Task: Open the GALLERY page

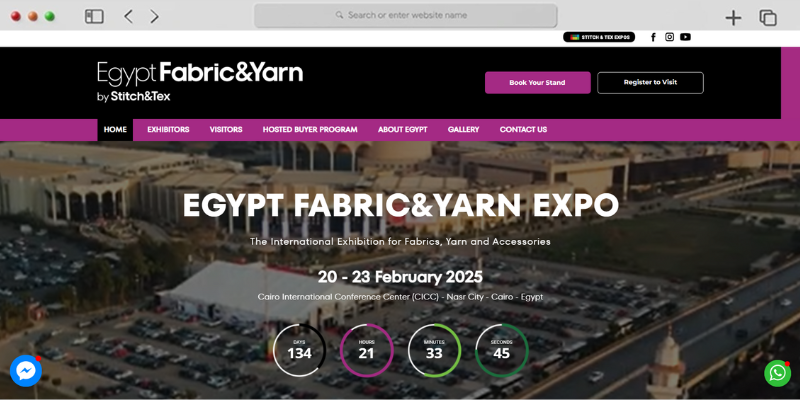Action: click(x=463, y=130)
